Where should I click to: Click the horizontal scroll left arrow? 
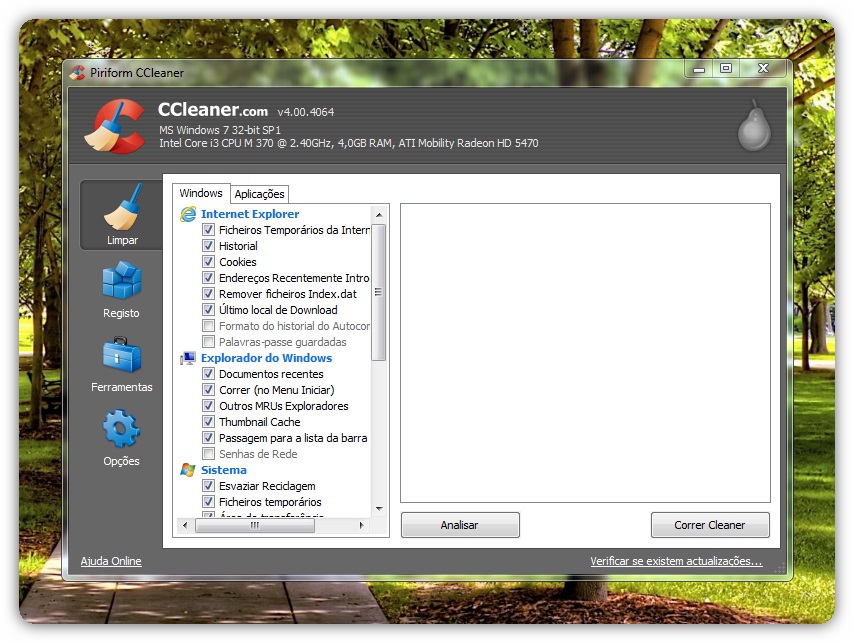(x=185, y=525)
